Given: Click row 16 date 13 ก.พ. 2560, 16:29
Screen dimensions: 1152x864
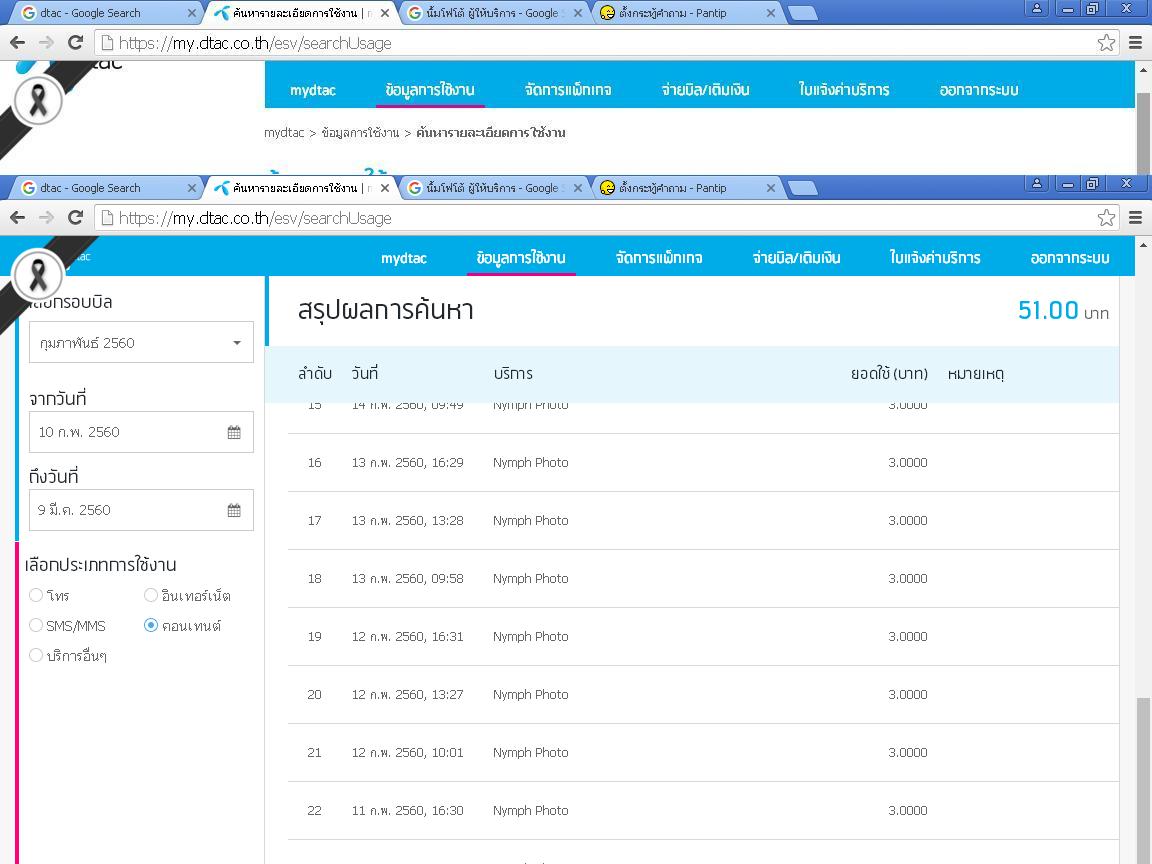Looking at the screenshot, I should click(x=407, y=462).
